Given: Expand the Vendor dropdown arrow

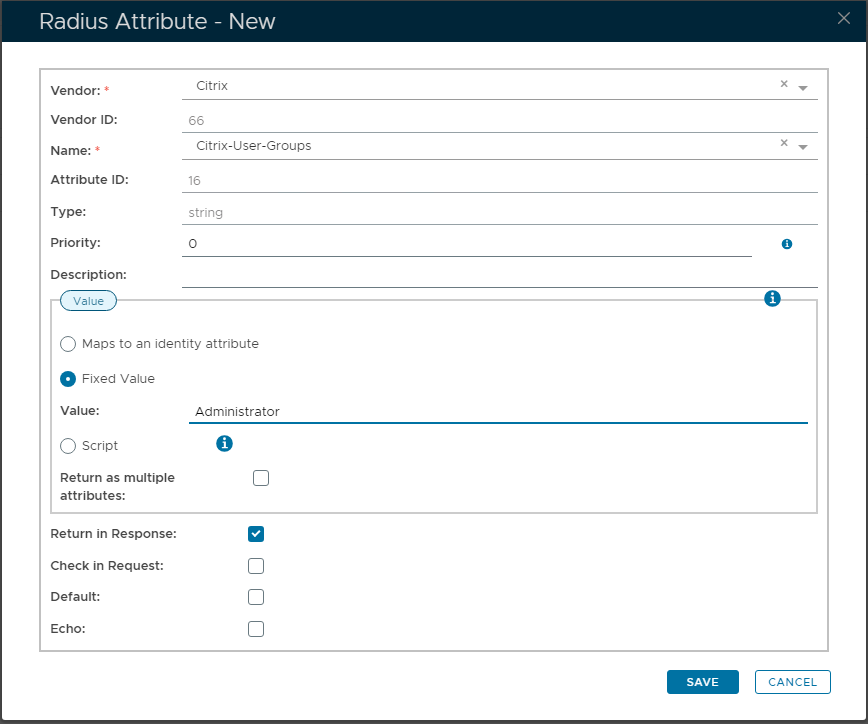Looking at the screenshot, I should pos(803,88).
